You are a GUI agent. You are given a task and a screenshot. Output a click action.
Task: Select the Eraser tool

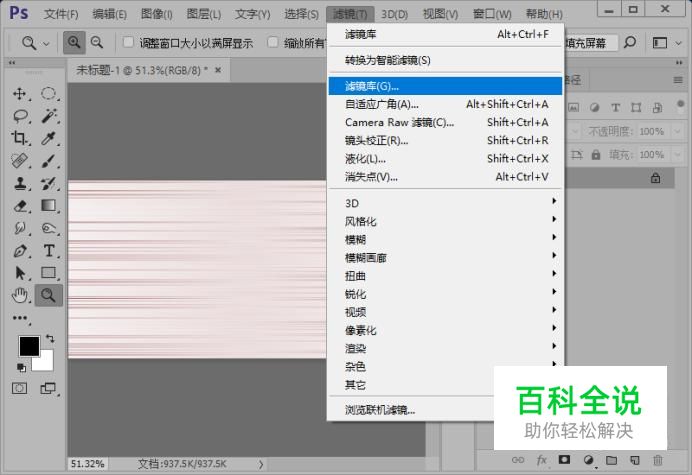[x=19, y=206]
